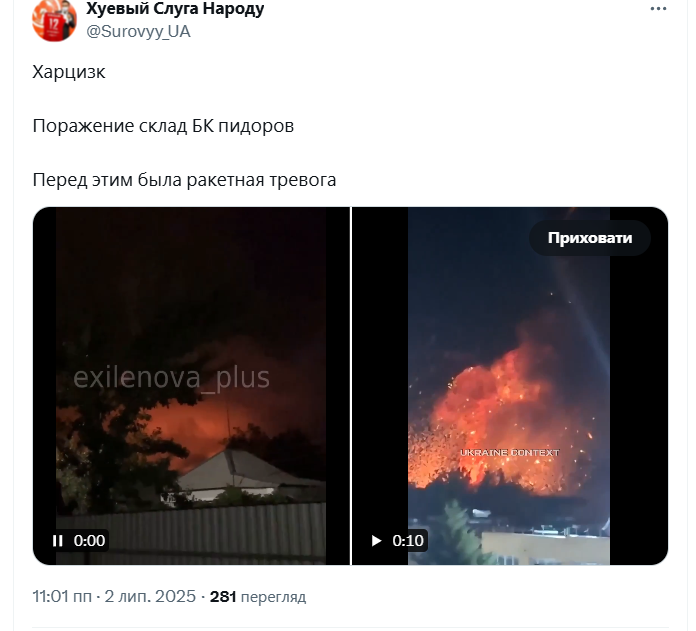The height and width of the screenshot is (631, 696).
Task: Click the exilenova_plus watermark
Action: (x=171, y=378)
